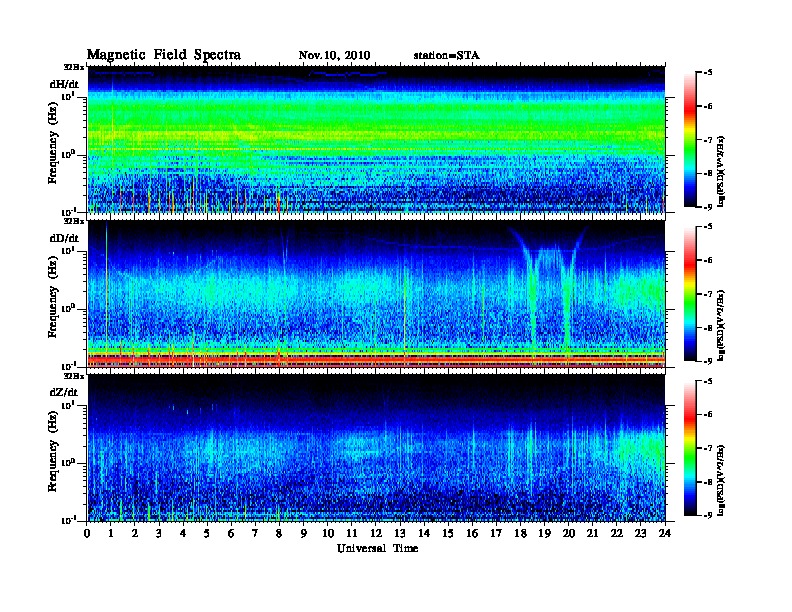Click the dD/dt spectrogram color bar
Image resolution: width=792 pixels, height=612 pixels.
pyautogui.click(x=690, y=293)
